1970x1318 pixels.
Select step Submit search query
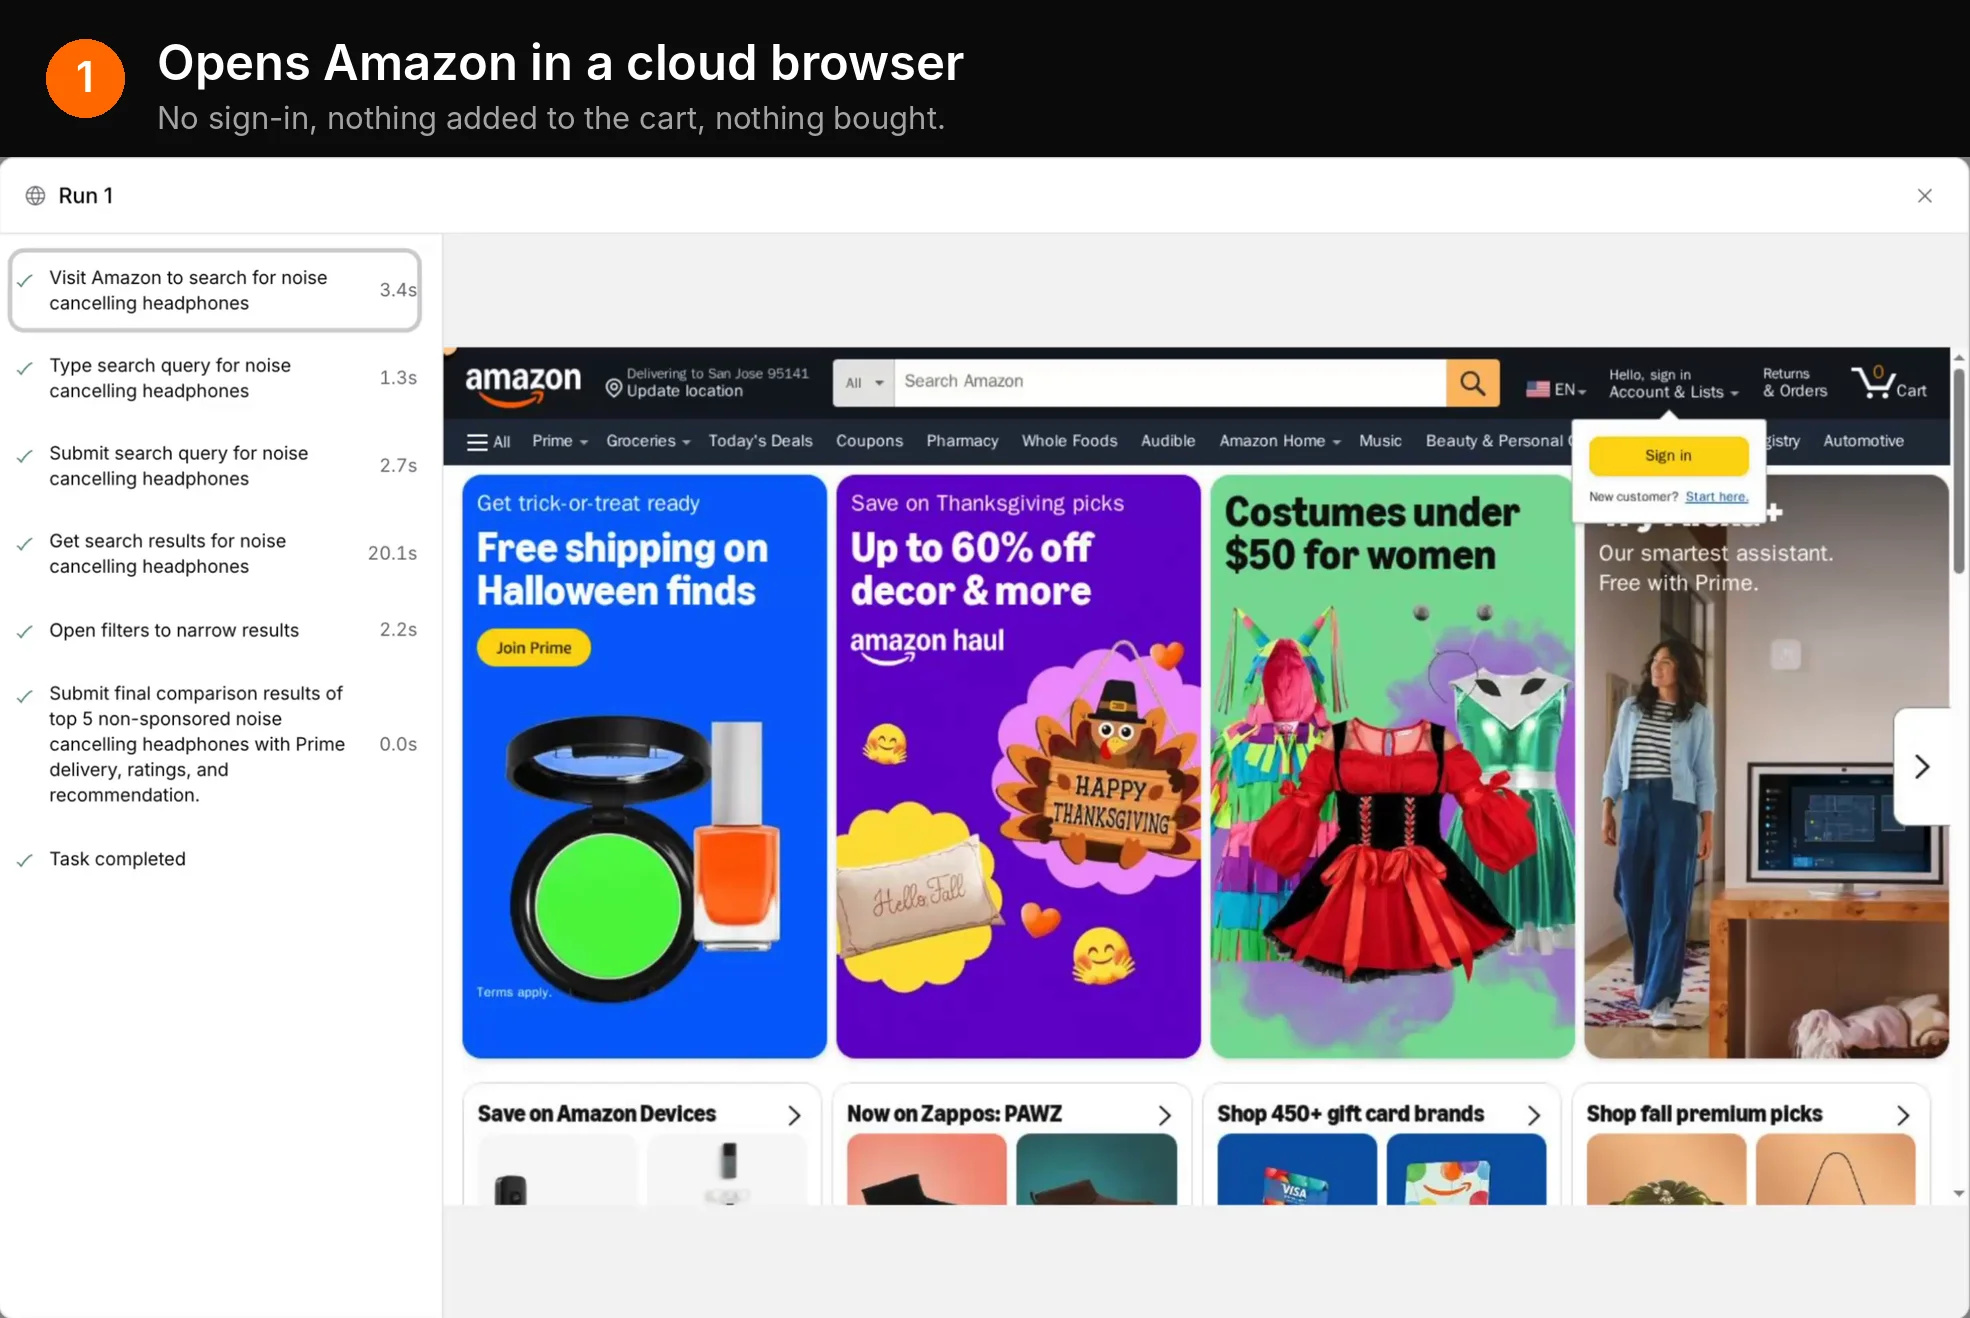click(215, 466)
